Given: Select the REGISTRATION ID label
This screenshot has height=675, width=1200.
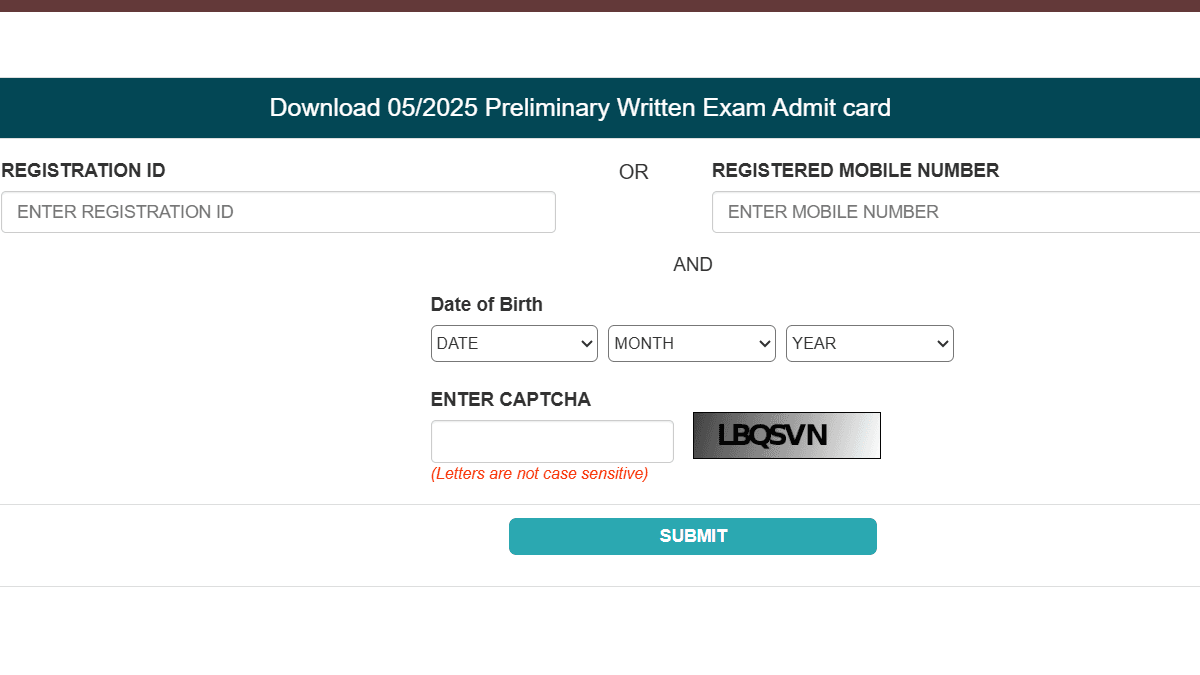Looking at the screenshot, I should (x=83, y=170).
